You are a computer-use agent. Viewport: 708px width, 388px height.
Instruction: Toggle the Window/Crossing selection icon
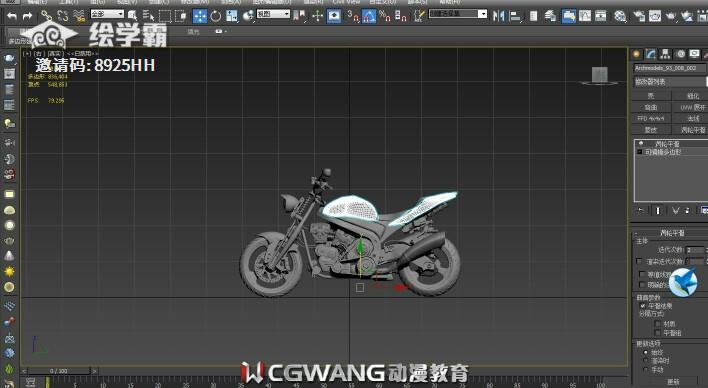point(181,16)
